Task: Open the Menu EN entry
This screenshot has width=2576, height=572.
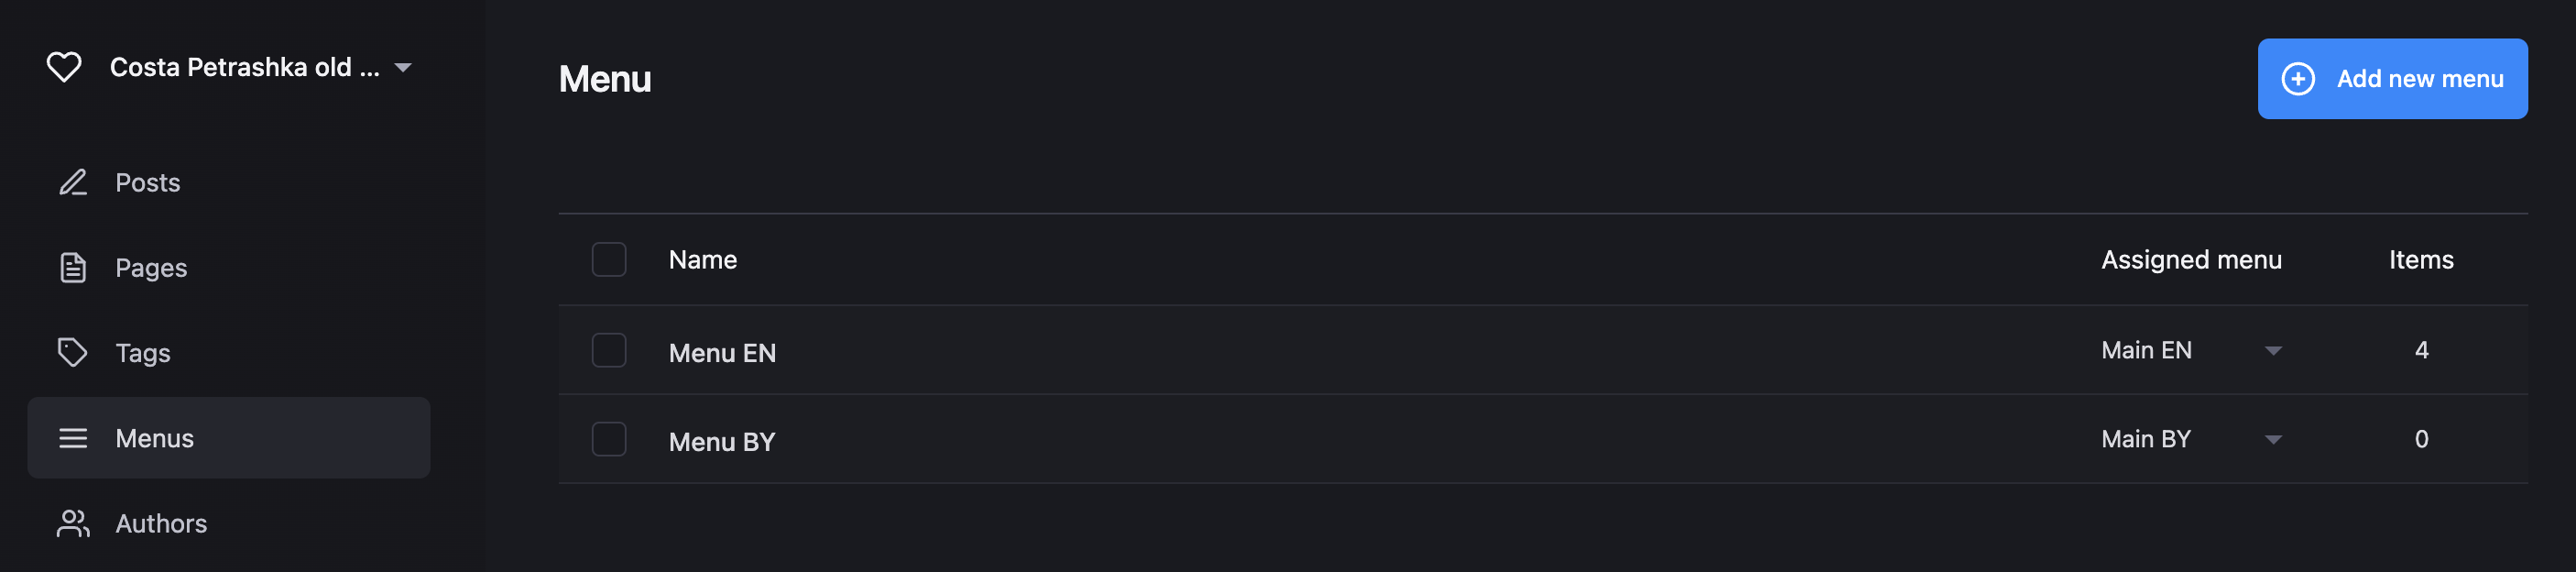Action: (722, 353)
